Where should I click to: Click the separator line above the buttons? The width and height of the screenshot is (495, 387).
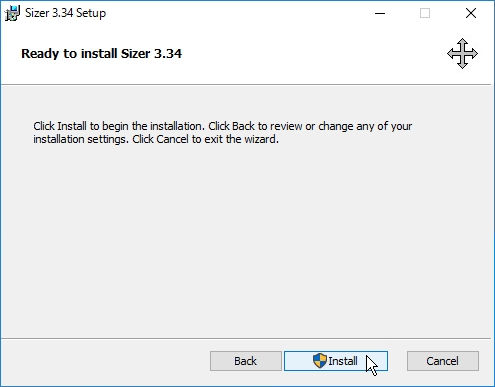pyautogui.click(x=246, y=339)
